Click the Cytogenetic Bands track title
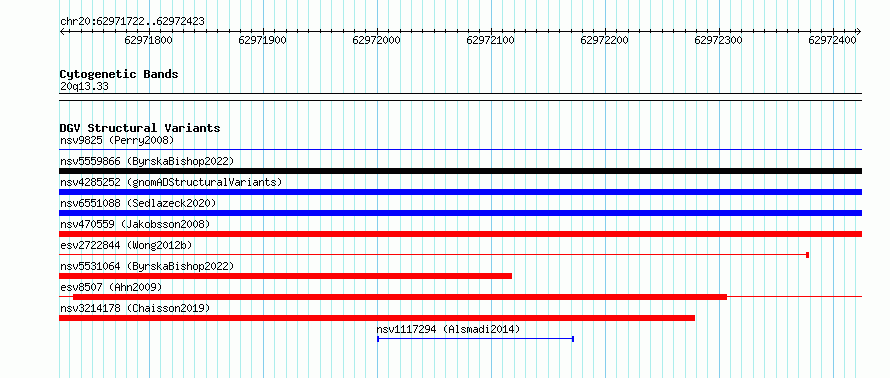890x378 pixels. 119,74
